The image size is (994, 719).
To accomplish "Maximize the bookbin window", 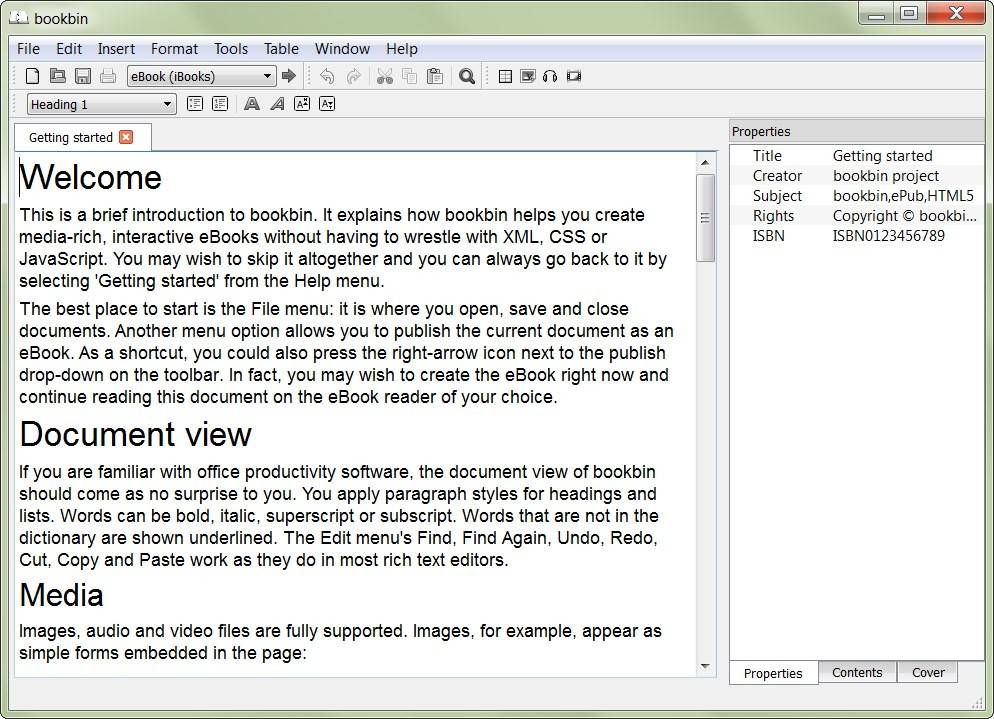I will point(909,13).
